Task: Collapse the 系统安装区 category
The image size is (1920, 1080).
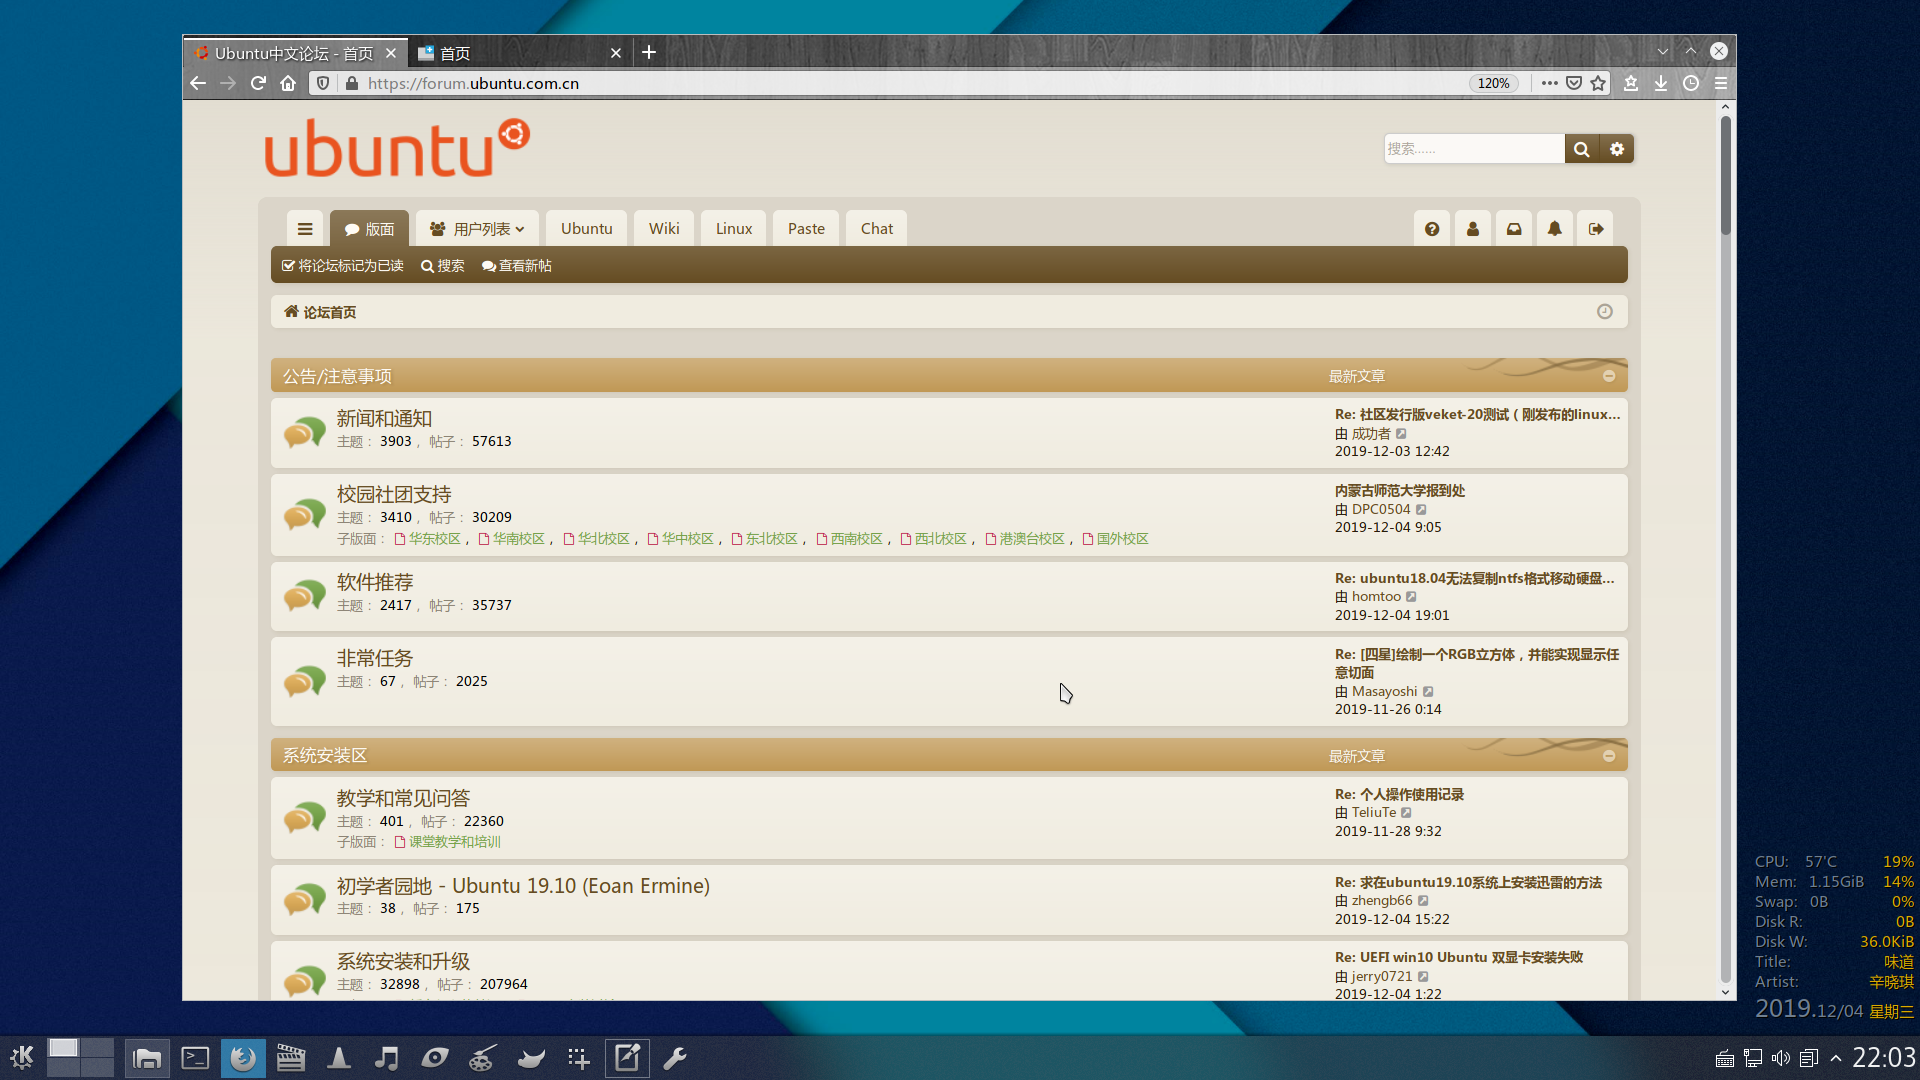Action: [1609, 756]
